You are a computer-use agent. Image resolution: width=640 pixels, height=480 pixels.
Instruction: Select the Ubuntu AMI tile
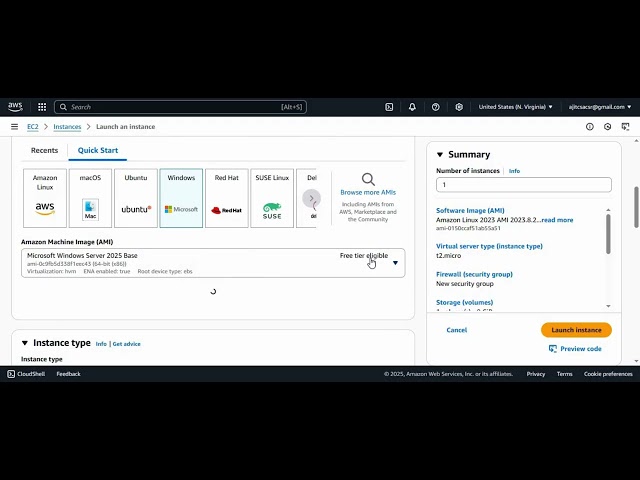pos(136,198)
